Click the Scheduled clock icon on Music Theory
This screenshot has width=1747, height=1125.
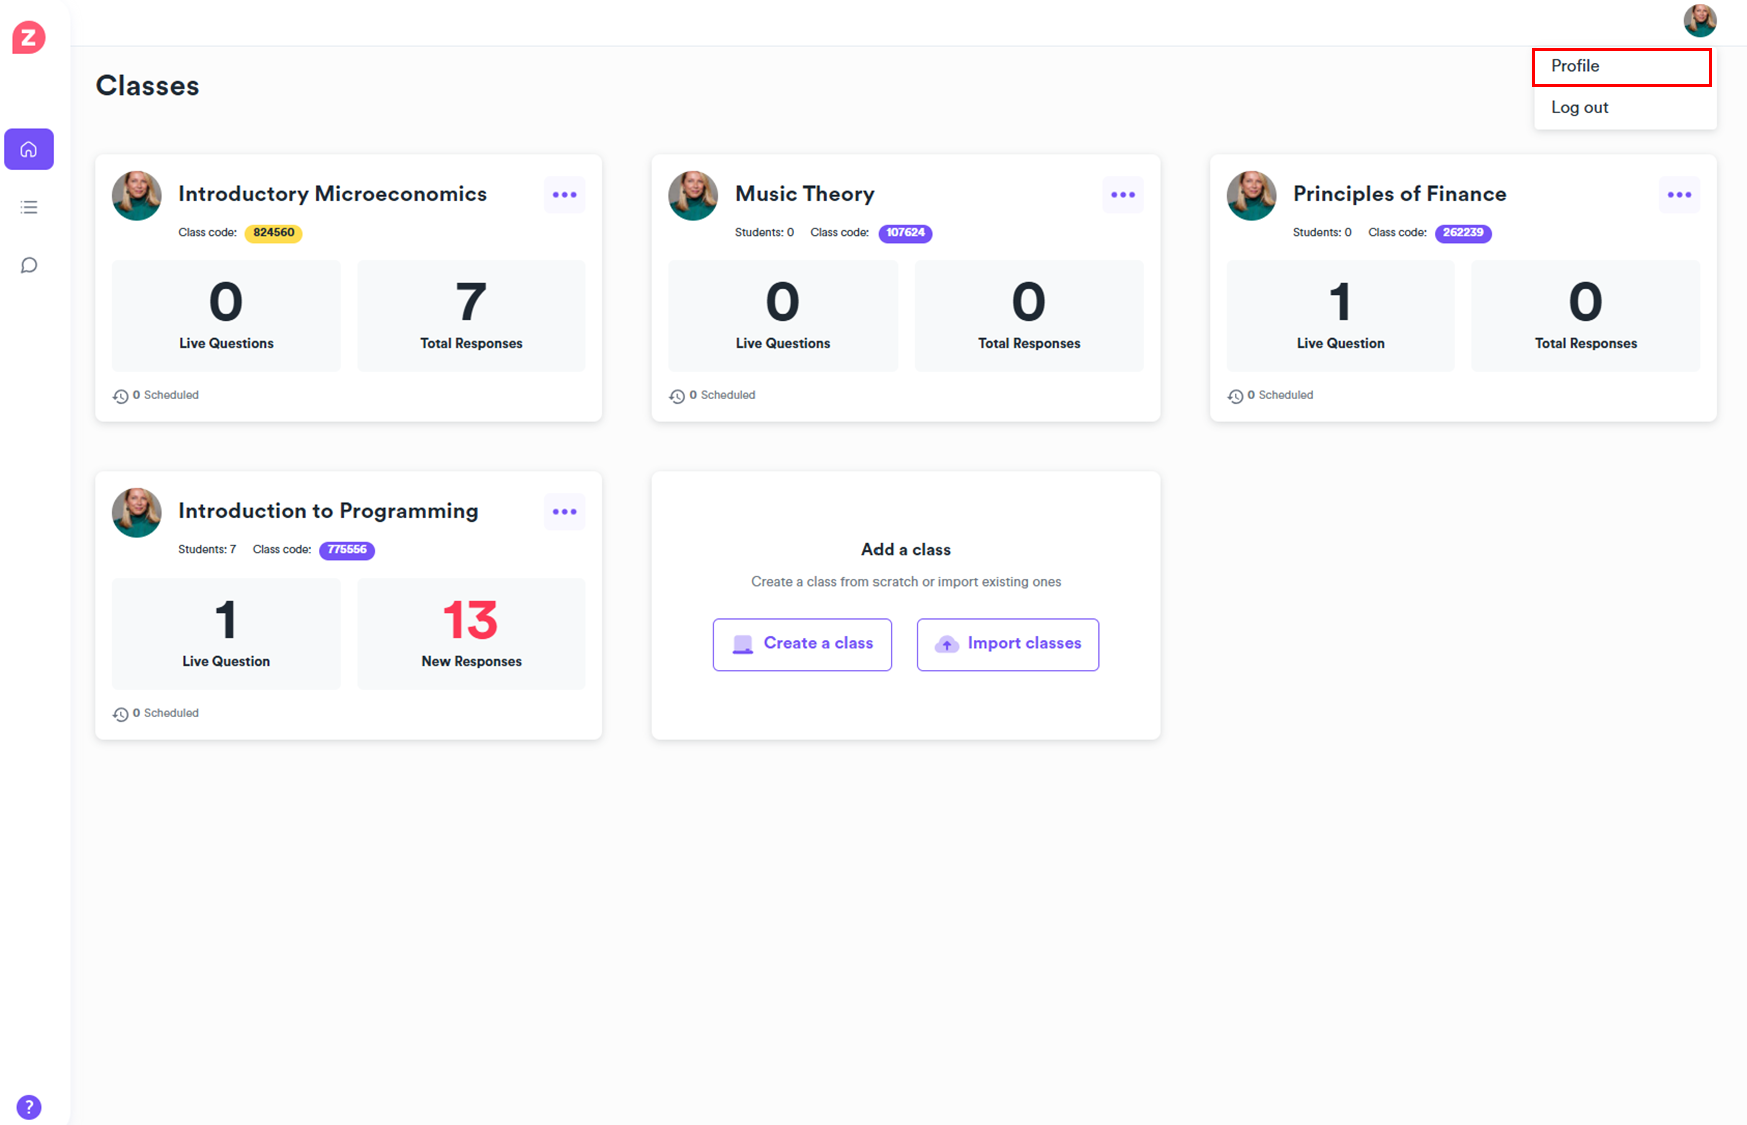pyautogui.click(x=677, y=396)
